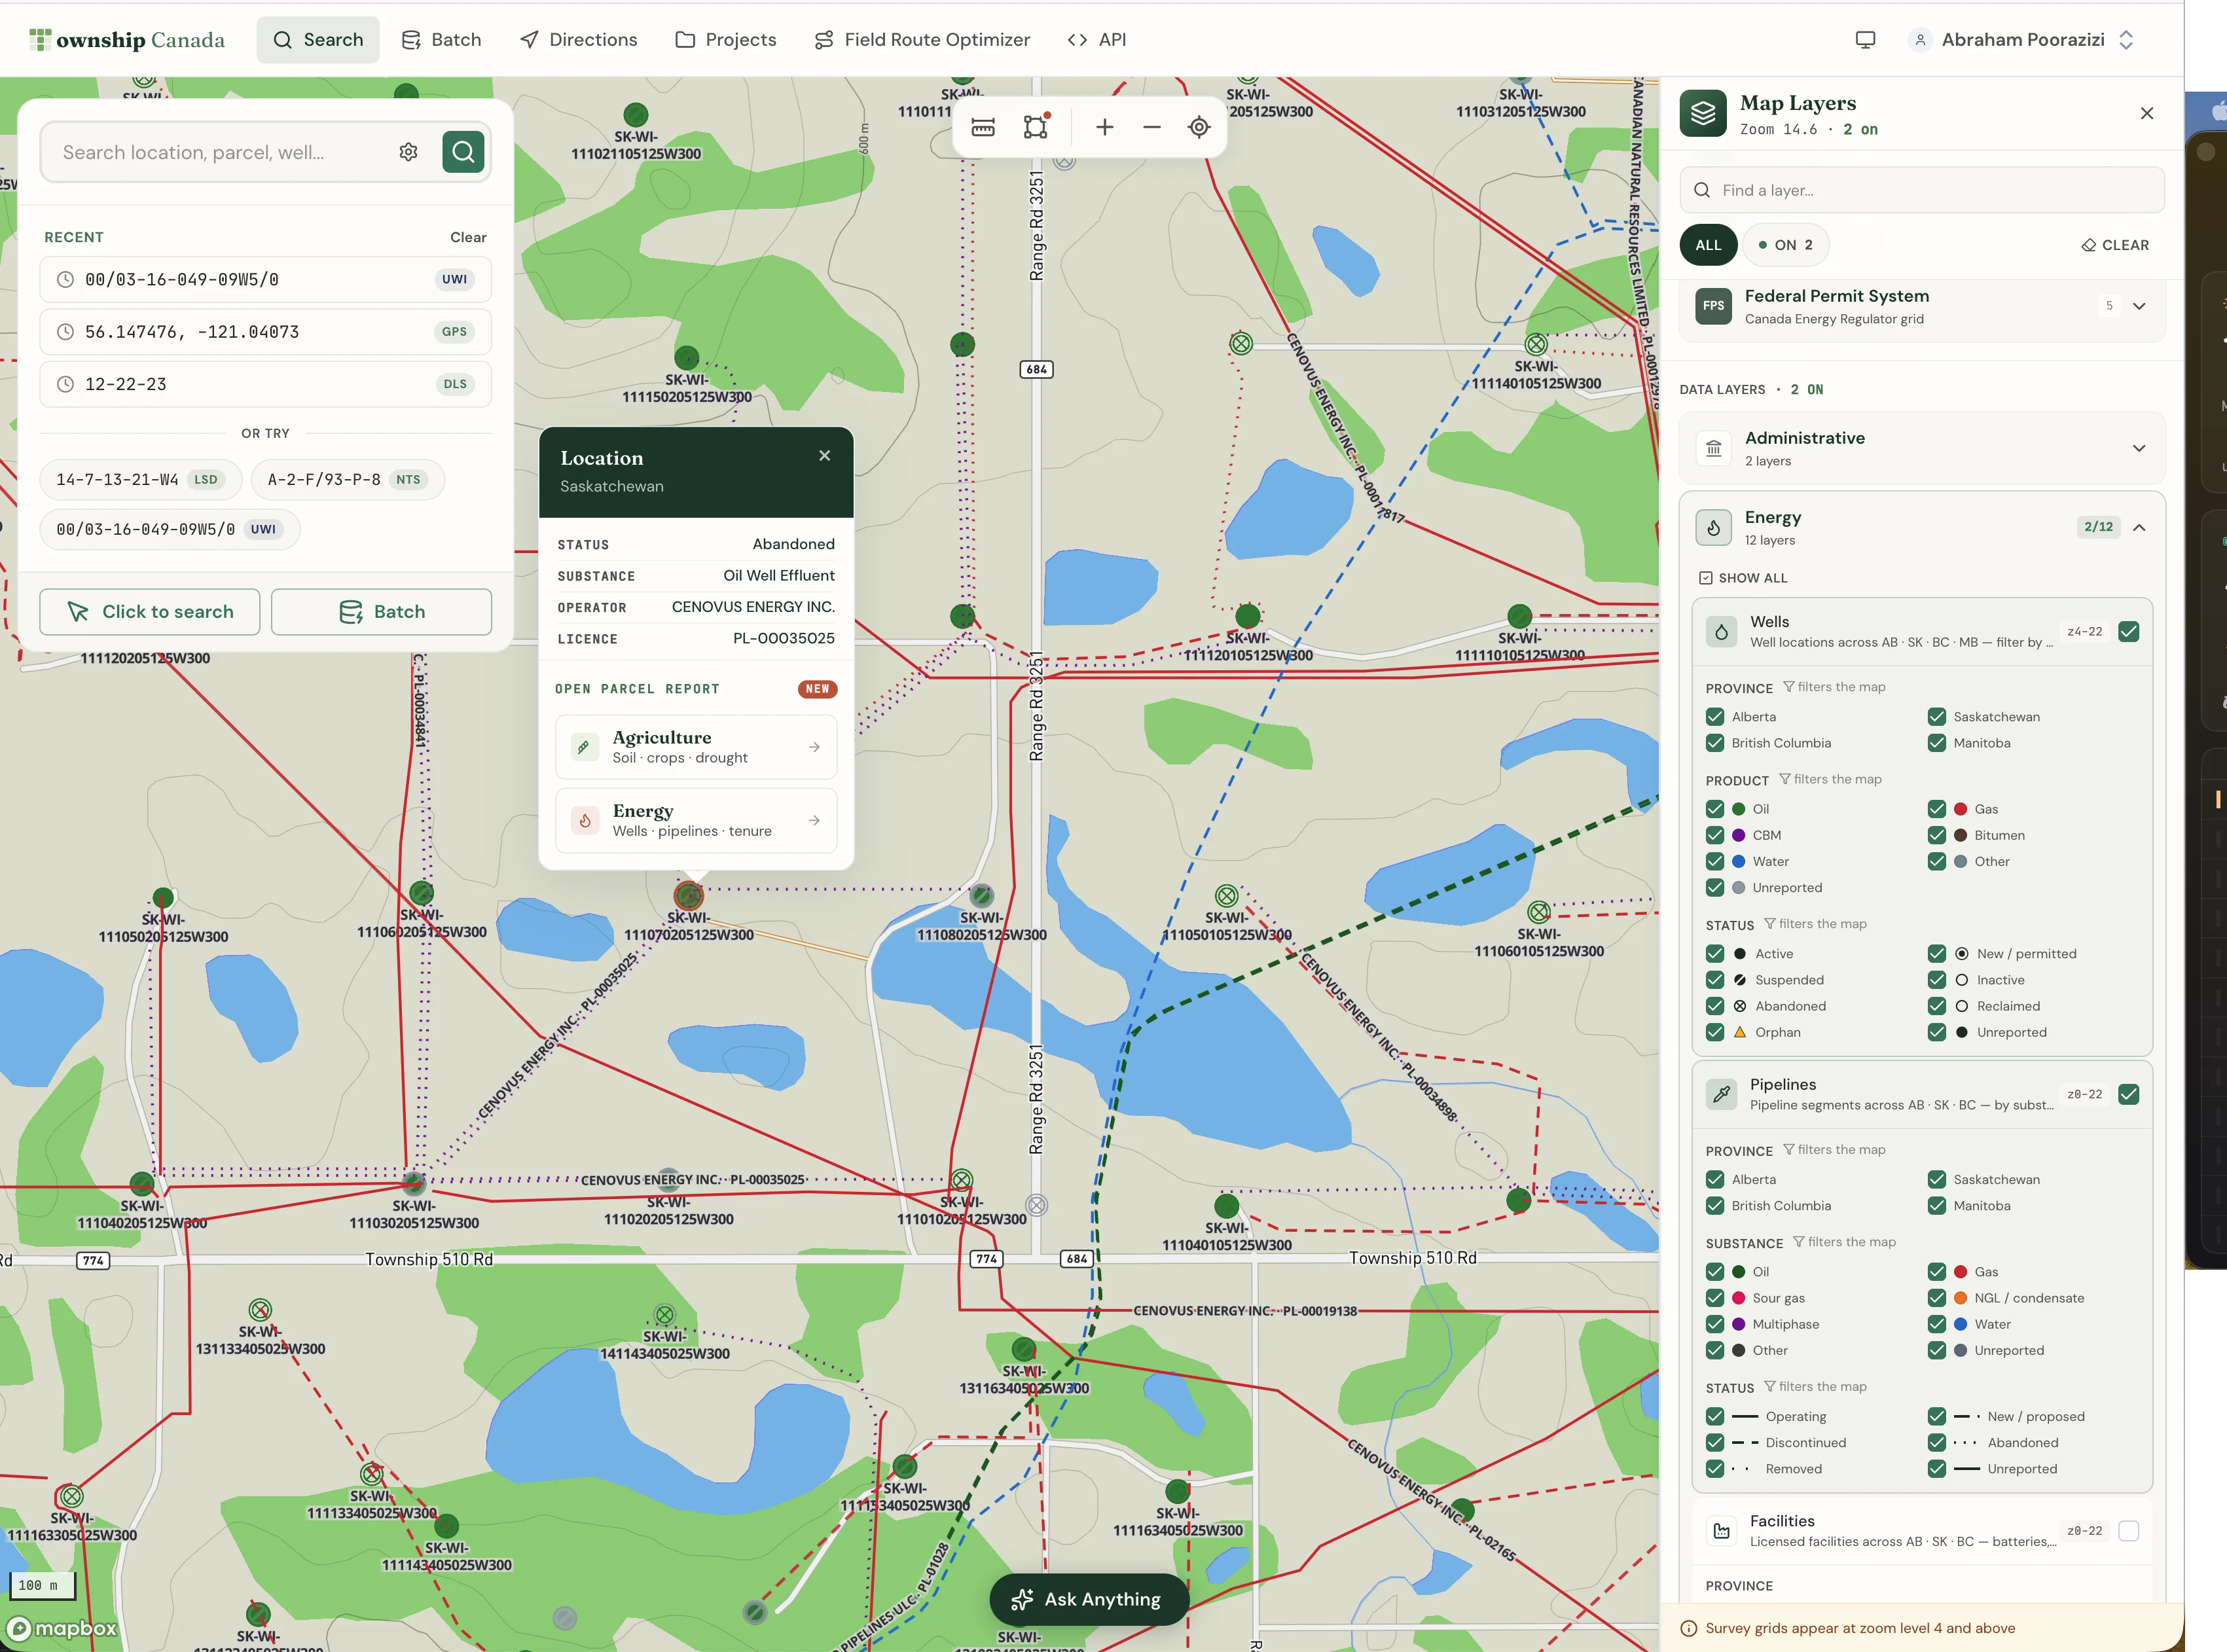The height and width of the screenshot is (1652, 2227).
Task: Click the ownship Canada logo
Action: 127,40
